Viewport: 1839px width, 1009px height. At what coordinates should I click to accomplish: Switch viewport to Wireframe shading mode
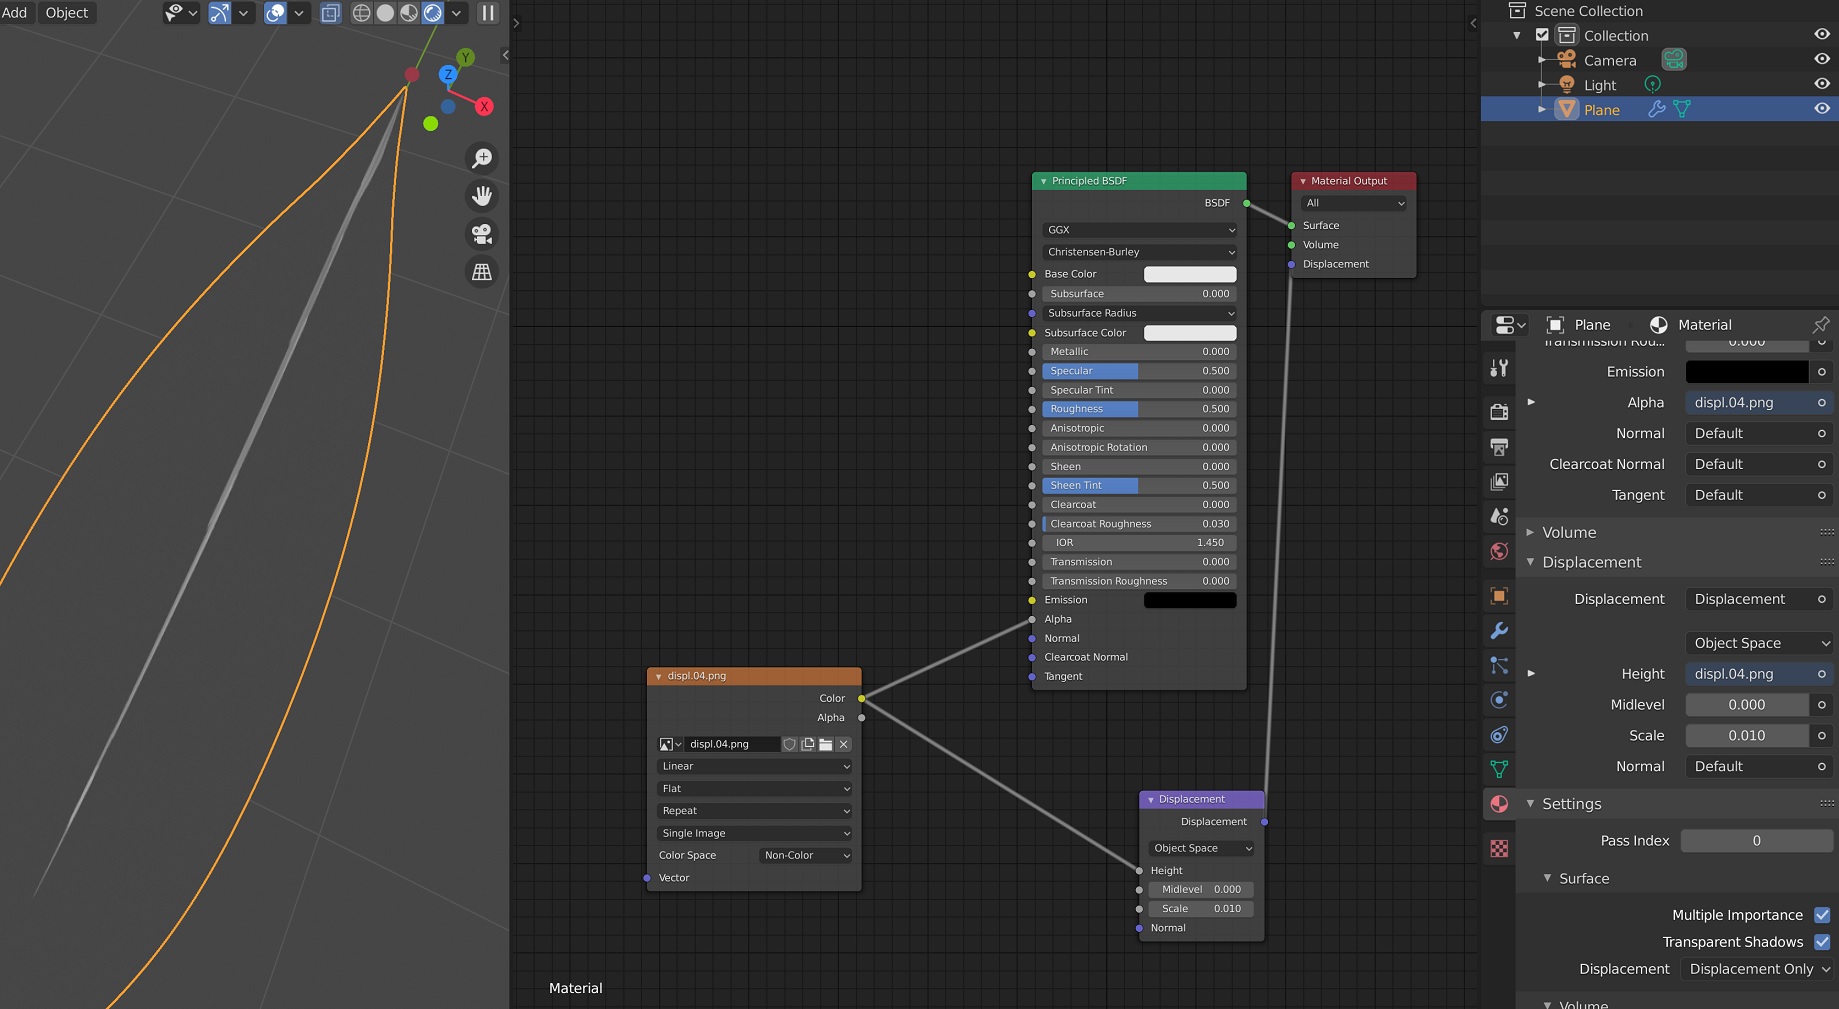pyautogui.click(x=361, y=13)
